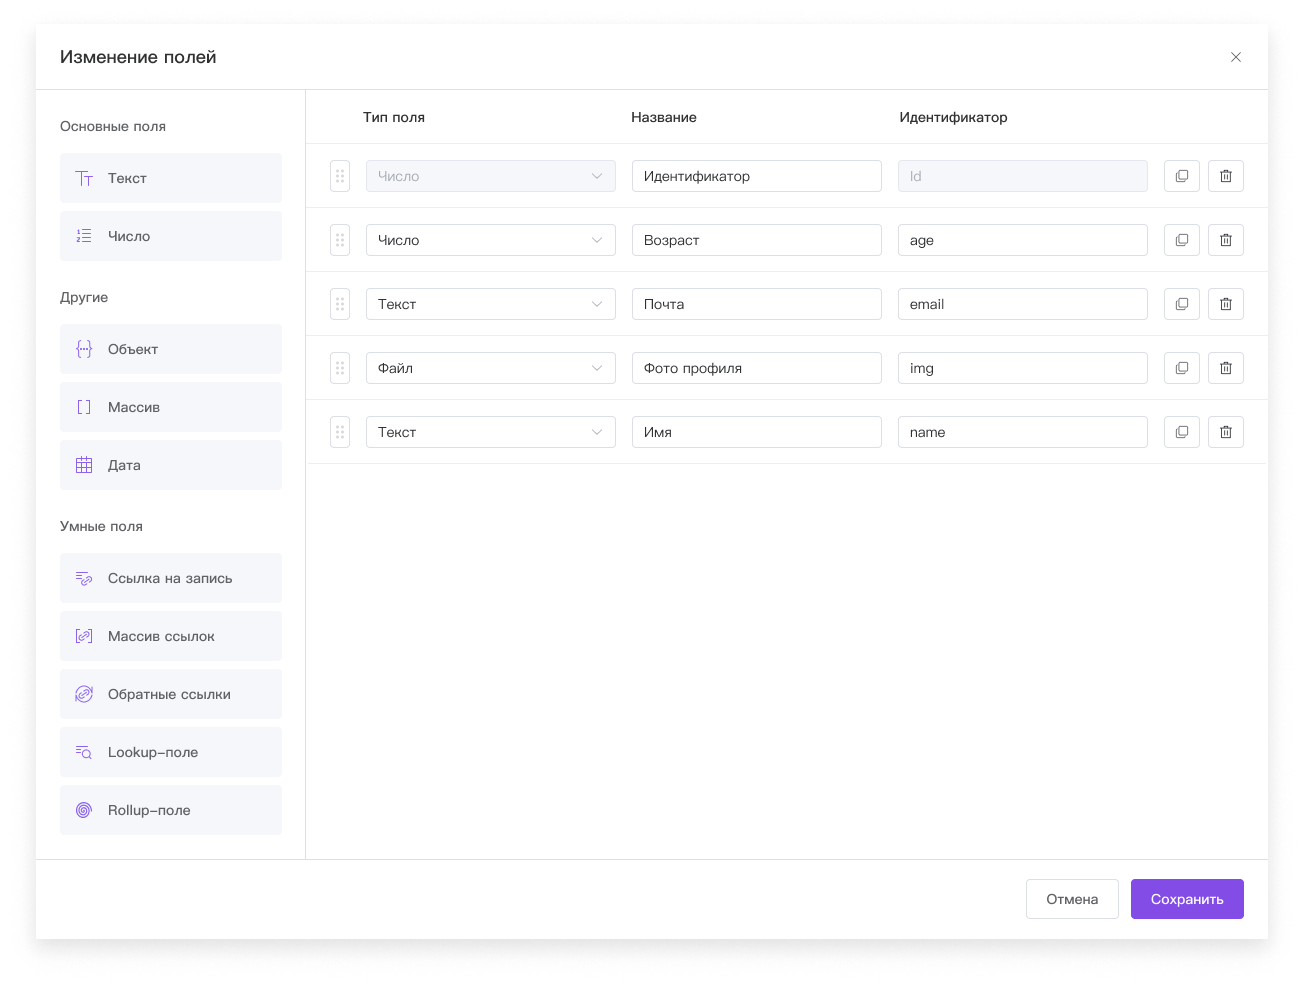Pick the Rollup-поле sidebar item
This screenshot has height=987, width=1304.
pos(170,810)
